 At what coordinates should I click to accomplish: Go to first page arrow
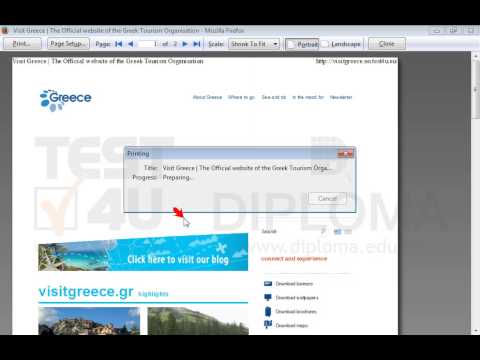point(119,44)
